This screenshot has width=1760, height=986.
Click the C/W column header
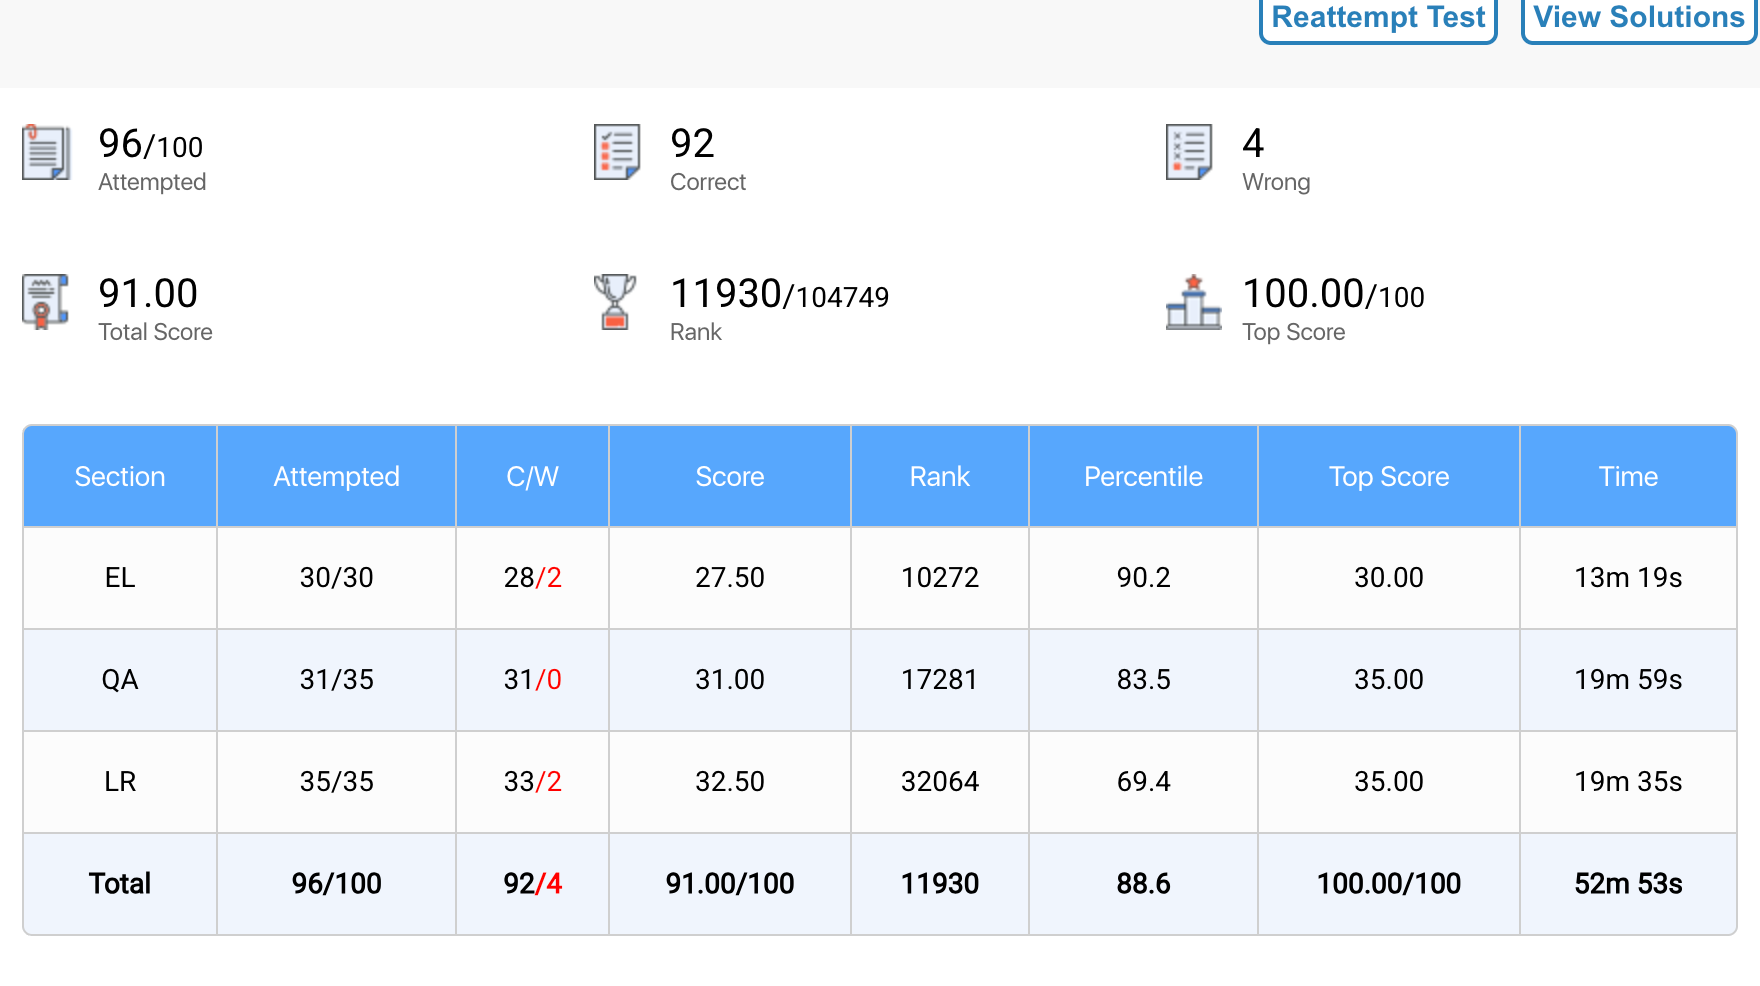pyautogui.click(x=532, y=477)
